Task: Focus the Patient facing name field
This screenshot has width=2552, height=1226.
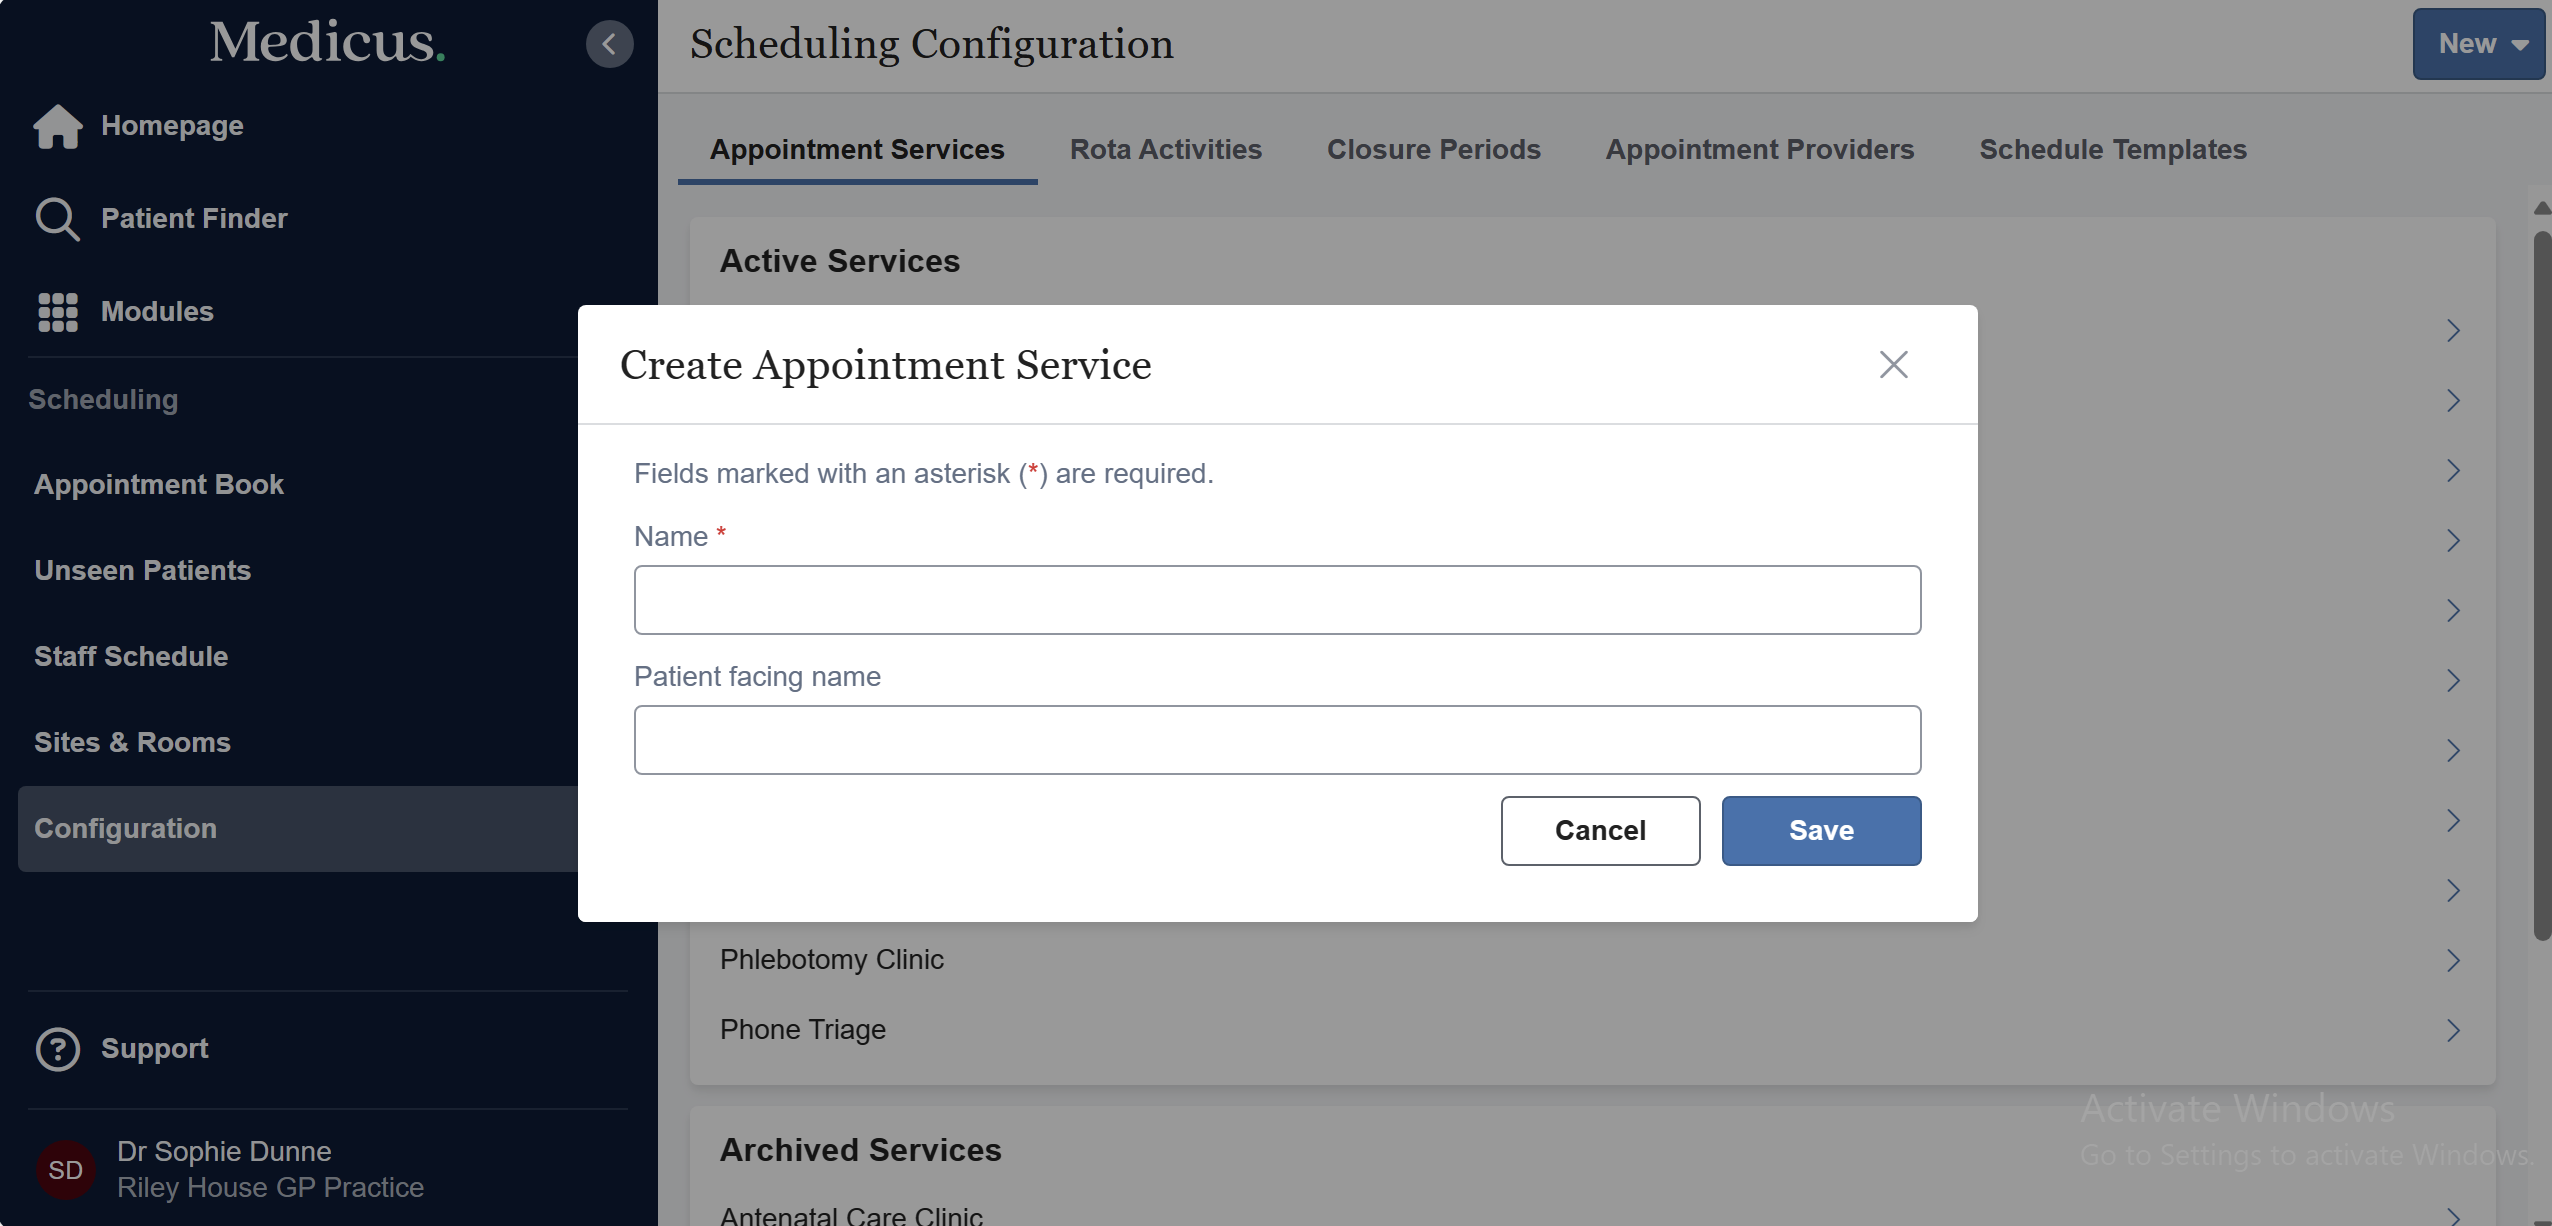Action: click(1277, 740)
